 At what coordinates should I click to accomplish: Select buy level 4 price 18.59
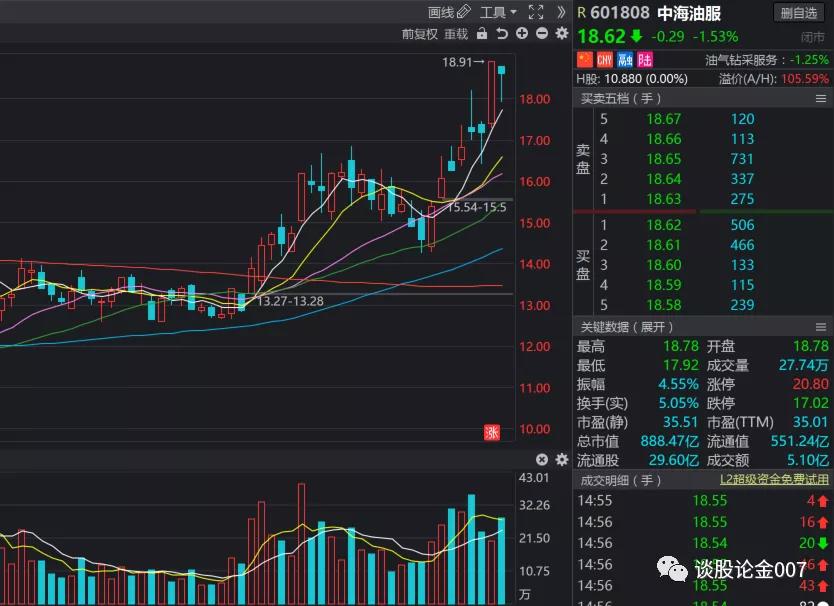[664, 285]
